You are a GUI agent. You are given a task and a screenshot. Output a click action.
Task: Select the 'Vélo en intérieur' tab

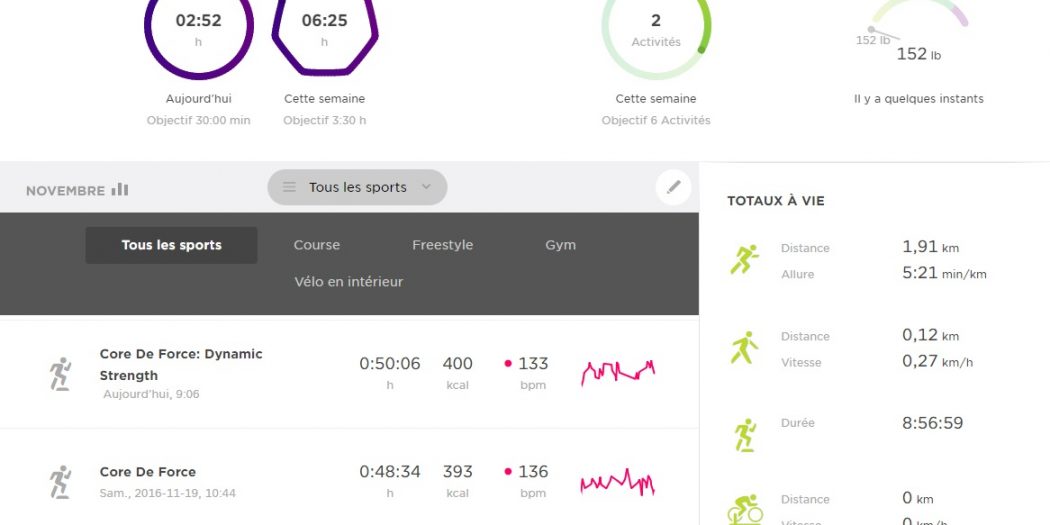pyautogui.click(x=348, y=282)
